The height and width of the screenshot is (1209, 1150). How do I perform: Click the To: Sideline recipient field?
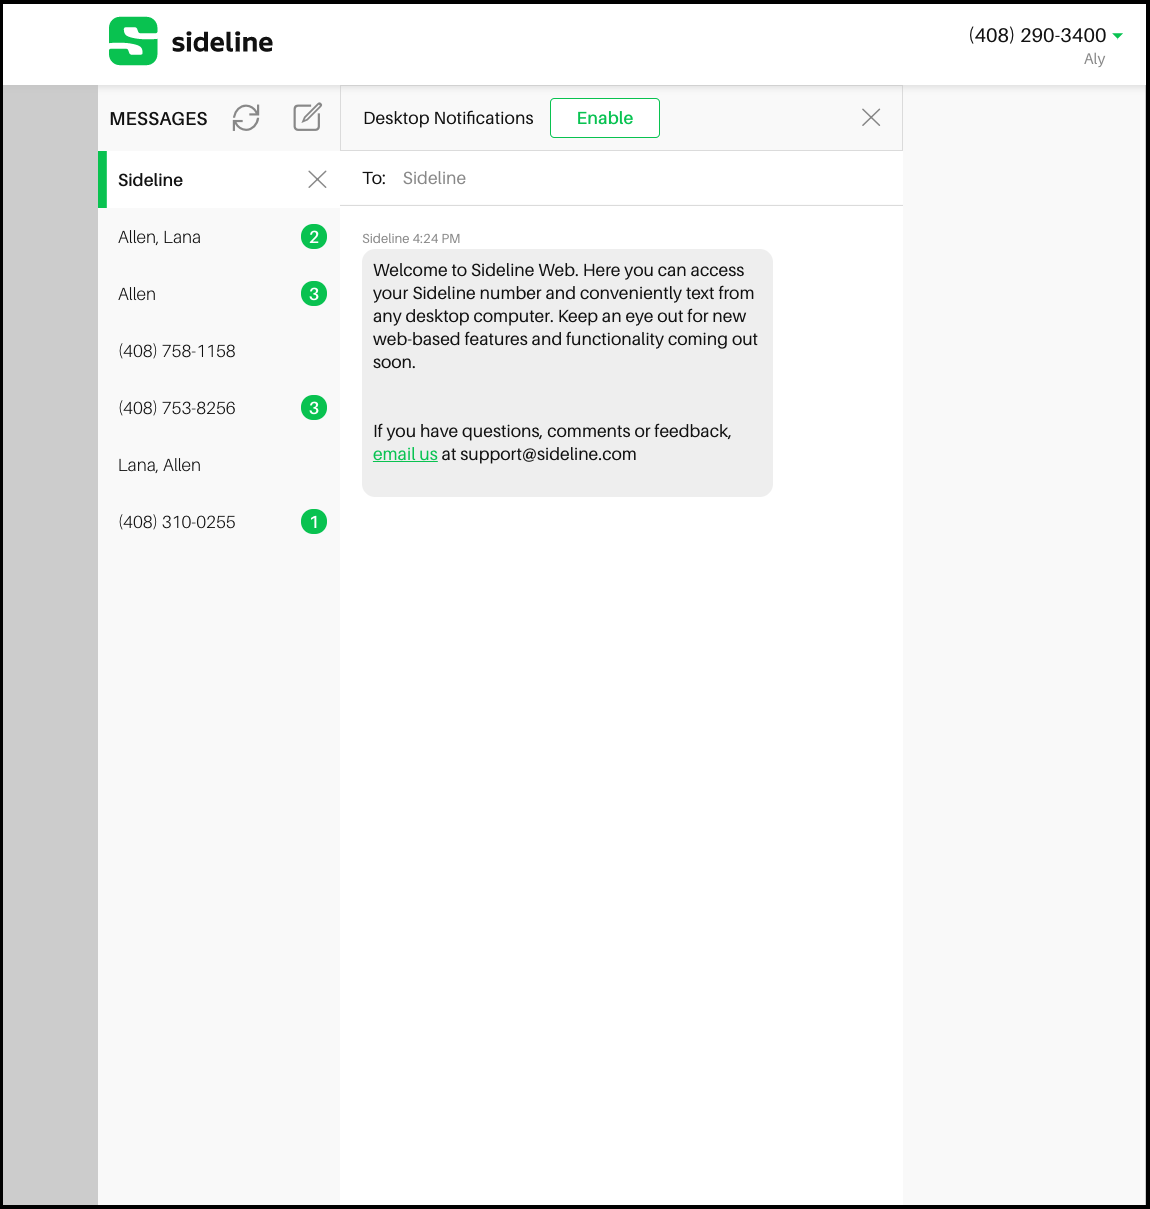(x=621, y=178)
